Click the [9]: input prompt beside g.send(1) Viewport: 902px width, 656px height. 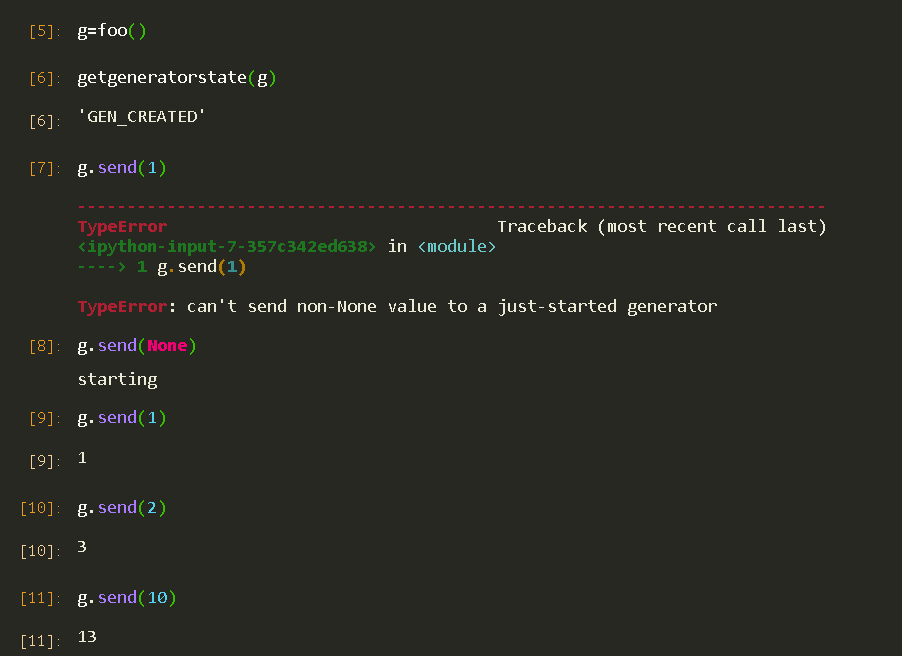(44, 418)
